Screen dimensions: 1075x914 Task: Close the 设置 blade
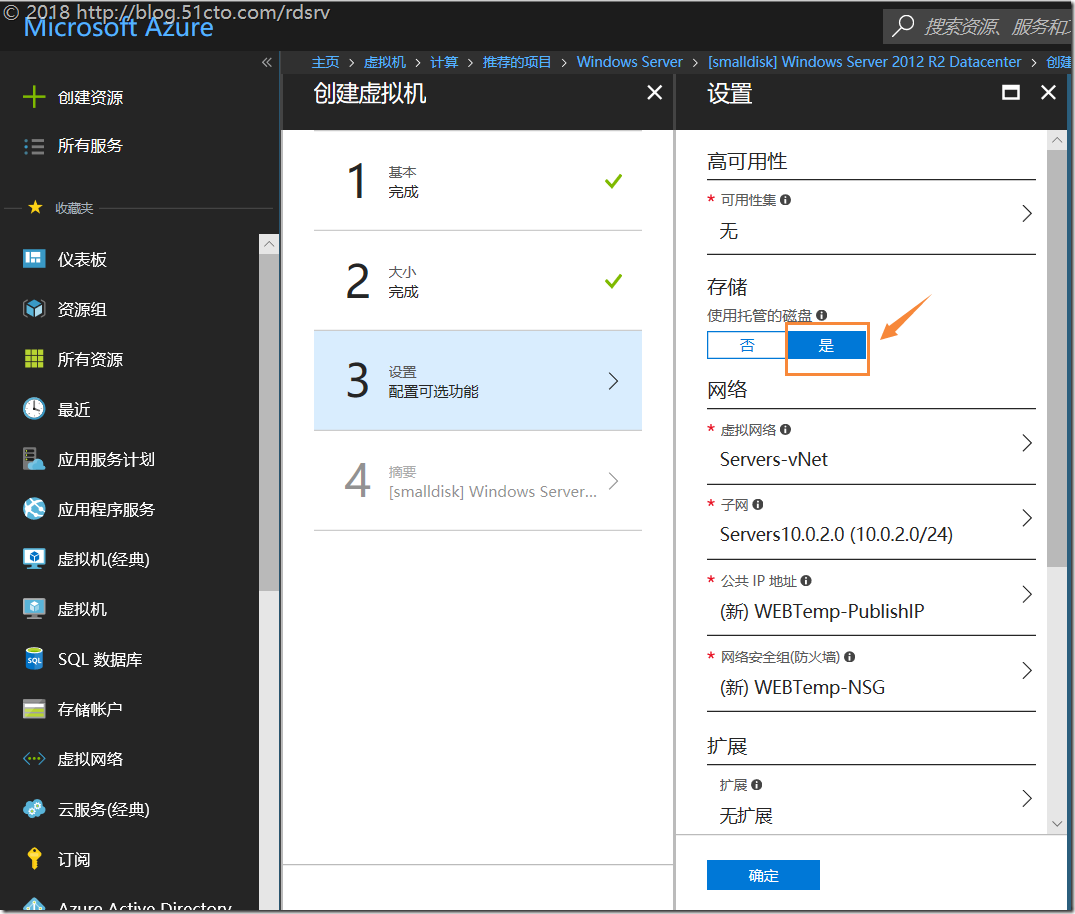1048,93
